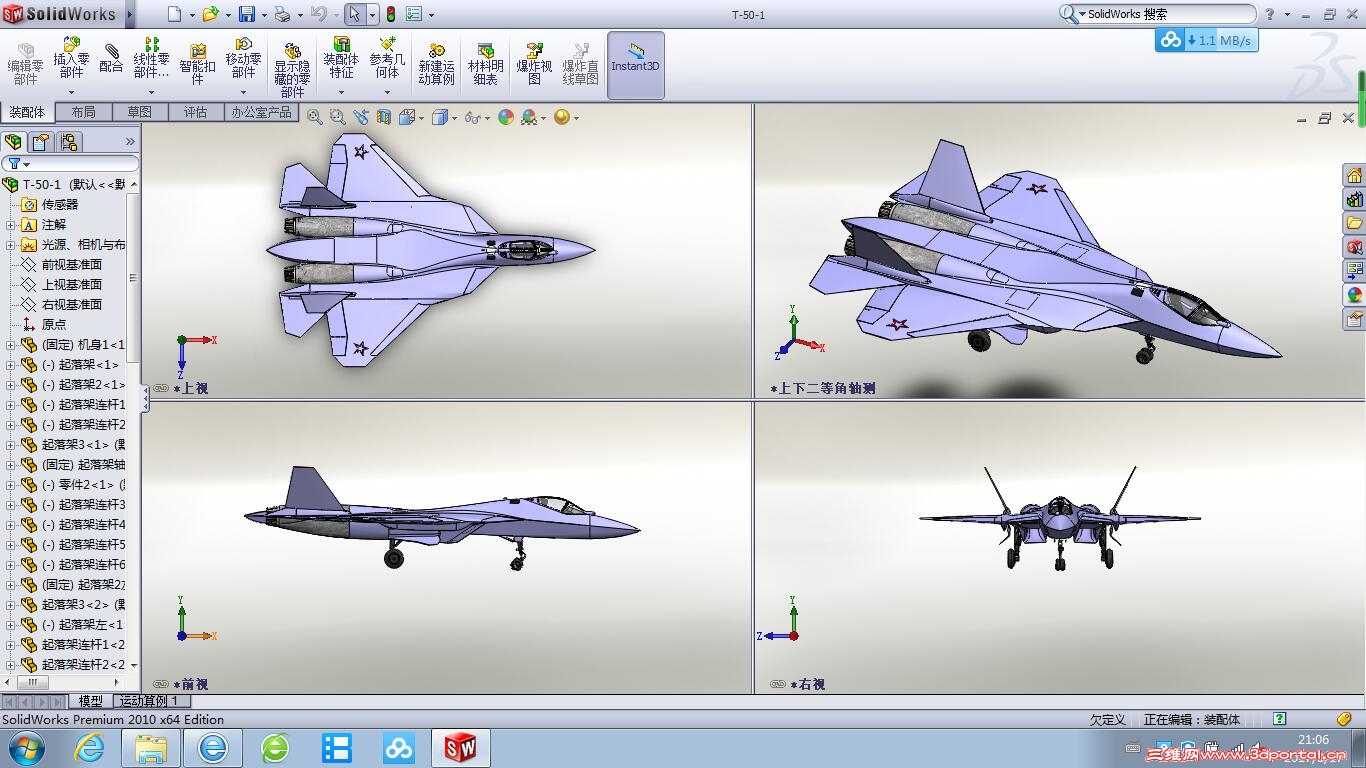
Task: Switch to the 布局 (Layout) tab
Action: click(x=84, y=112)
